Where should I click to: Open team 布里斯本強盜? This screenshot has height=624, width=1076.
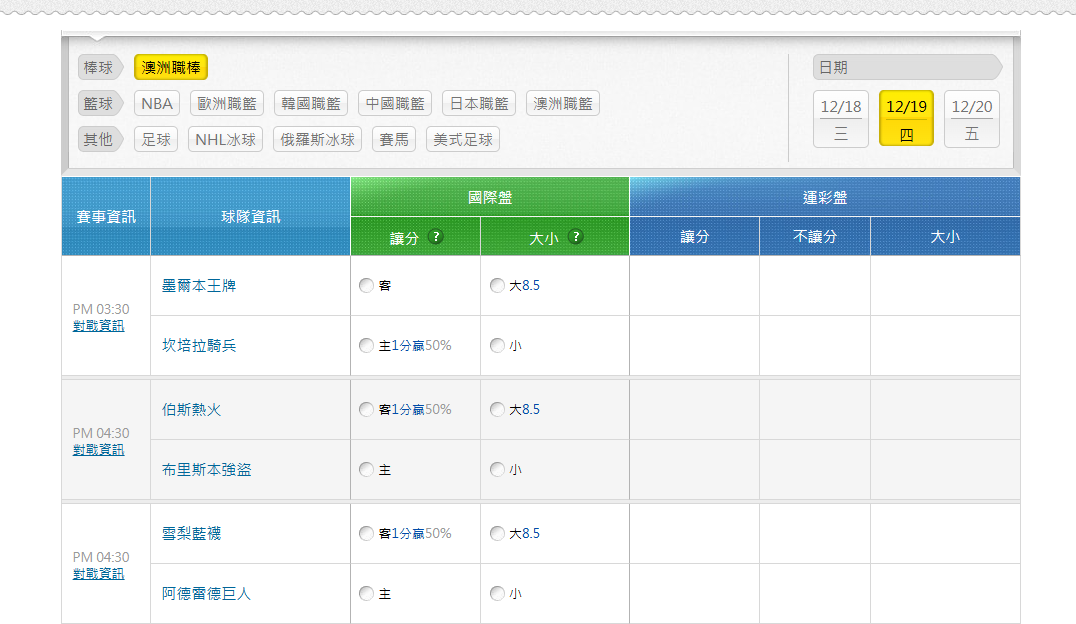click(x=207, y=470)
